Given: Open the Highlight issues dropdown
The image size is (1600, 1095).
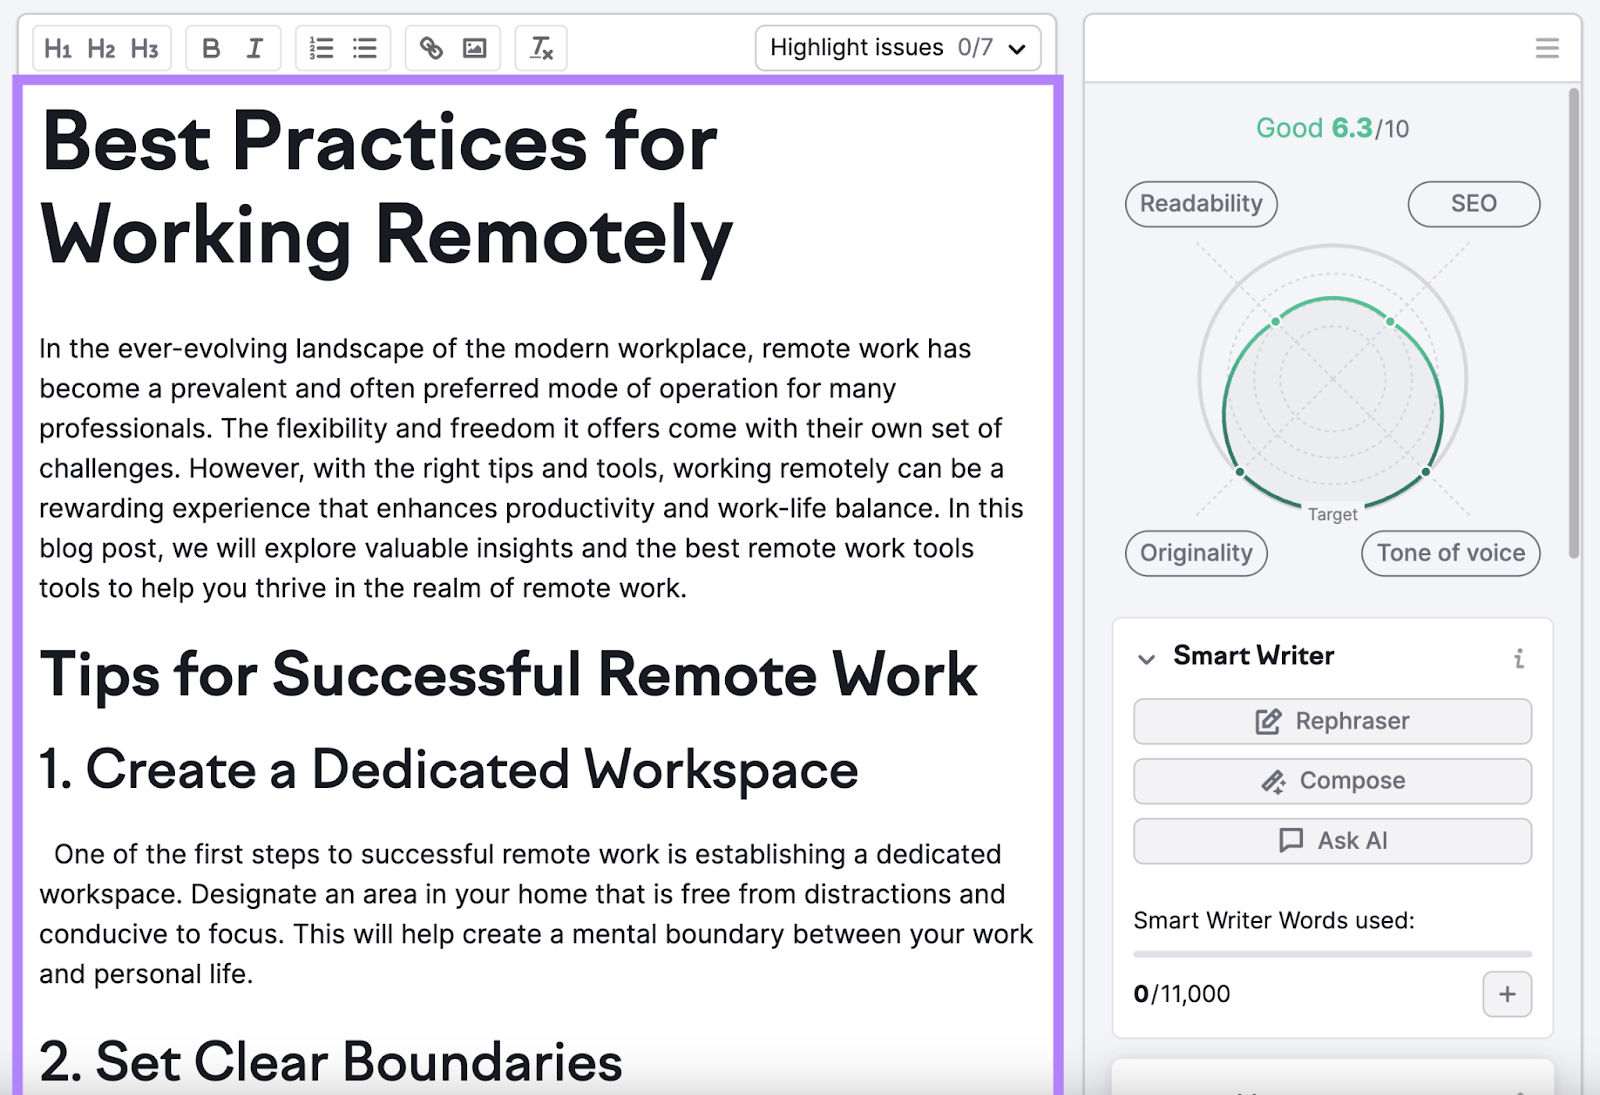Looking at the screenshot, I should click(898, 48).
